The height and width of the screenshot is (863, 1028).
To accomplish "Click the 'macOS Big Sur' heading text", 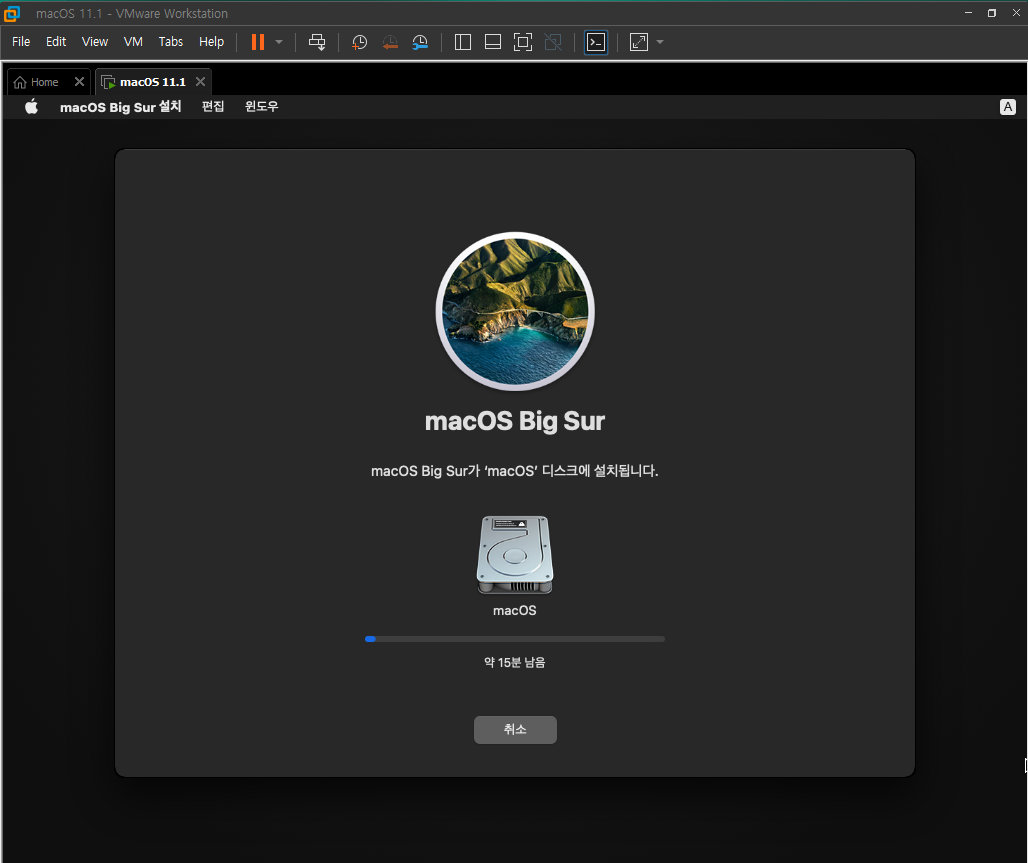I will coord(515,421).
